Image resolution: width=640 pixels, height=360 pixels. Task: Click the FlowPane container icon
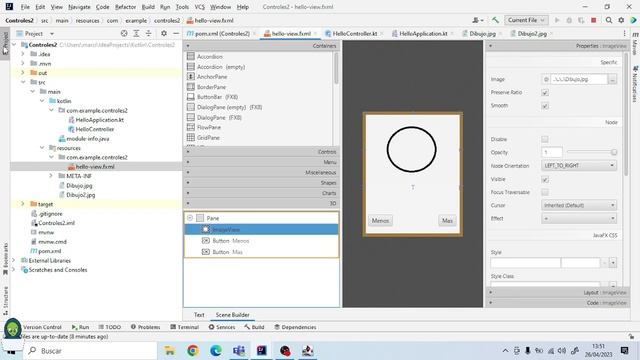pyautogui.click(x=191, y=127)
